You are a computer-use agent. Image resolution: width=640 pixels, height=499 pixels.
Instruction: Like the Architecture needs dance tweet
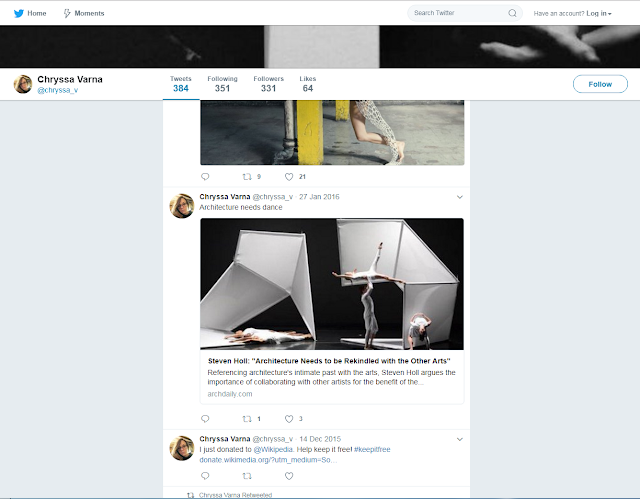(289, 419)
